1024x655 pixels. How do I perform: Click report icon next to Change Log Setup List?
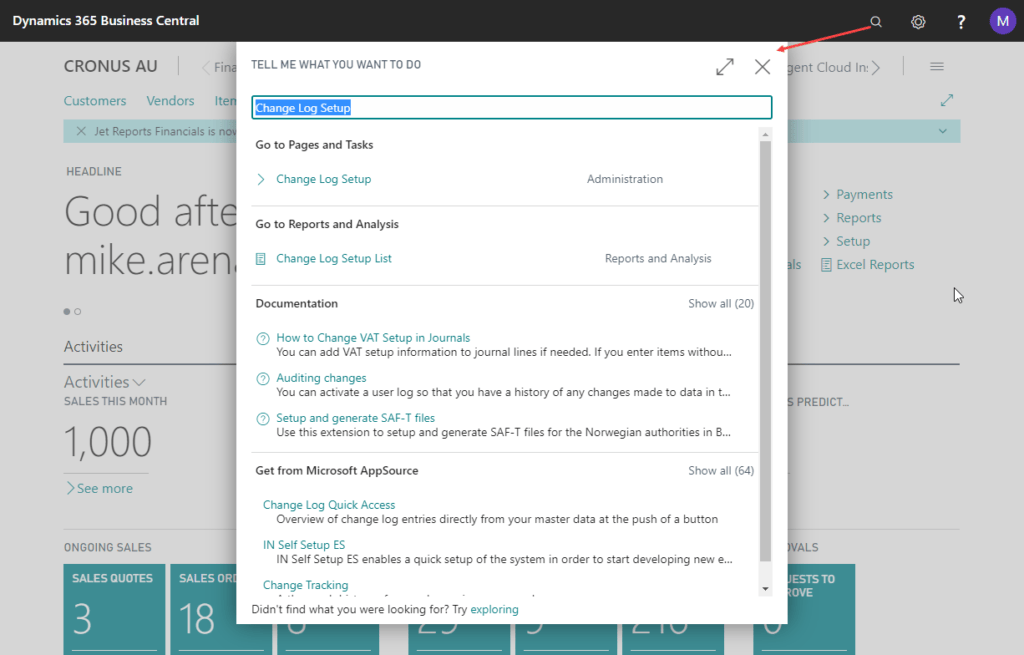[261, 259]
